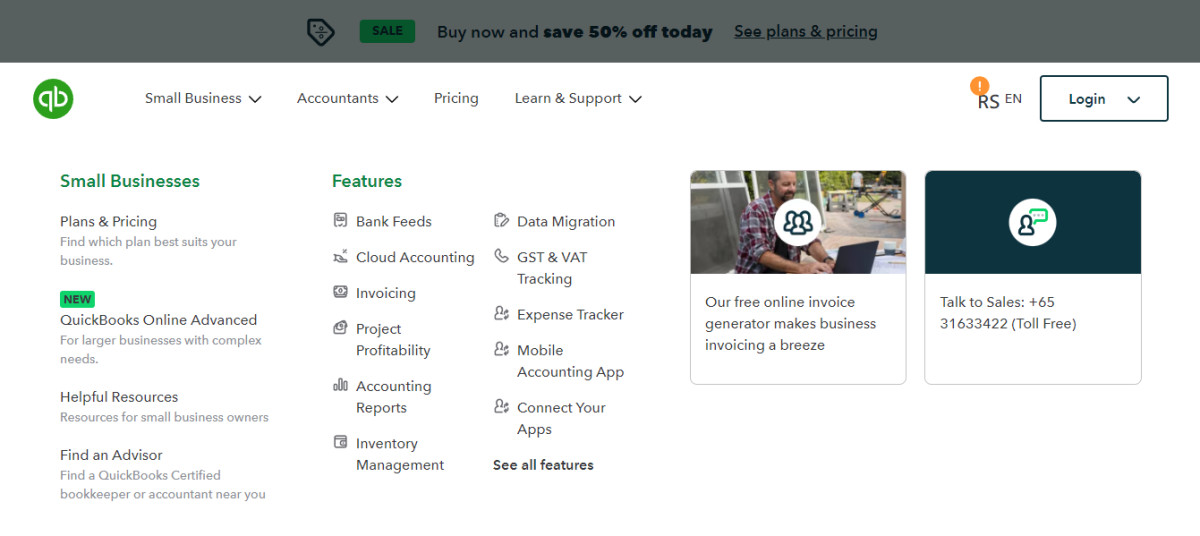
Task: Click 'Find which plan best suits your business.' text
Action: click(148, 251)
